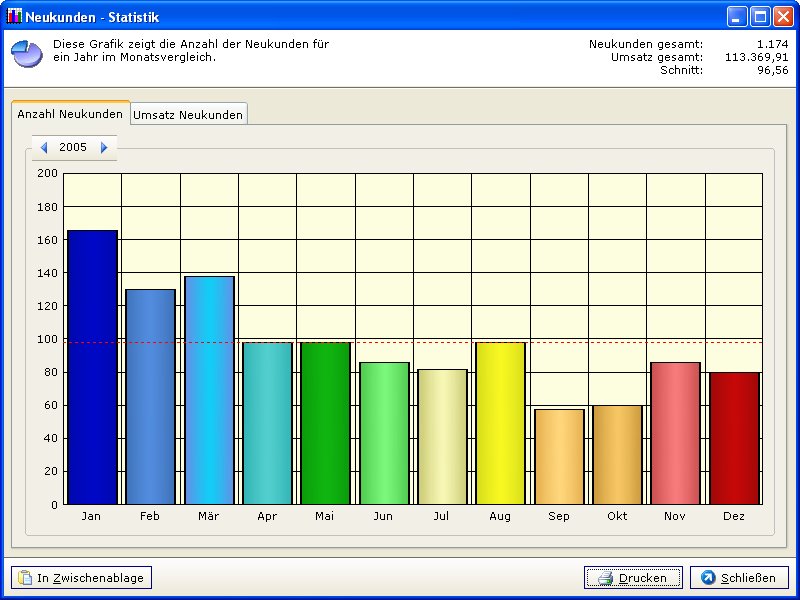The width and height of the screenshot is (800, 600).
Task: Click the pie chart icon in header
Action: [26, 54]
